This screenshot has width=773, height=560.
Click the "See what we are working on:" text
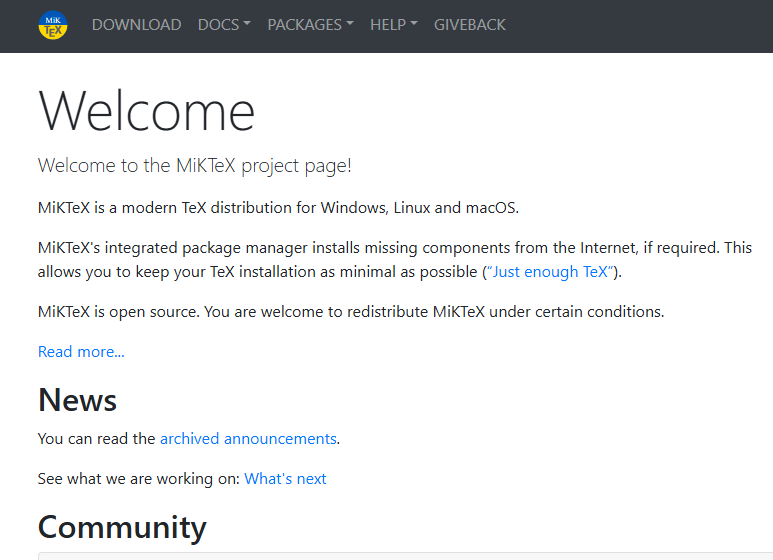(139, 479)
